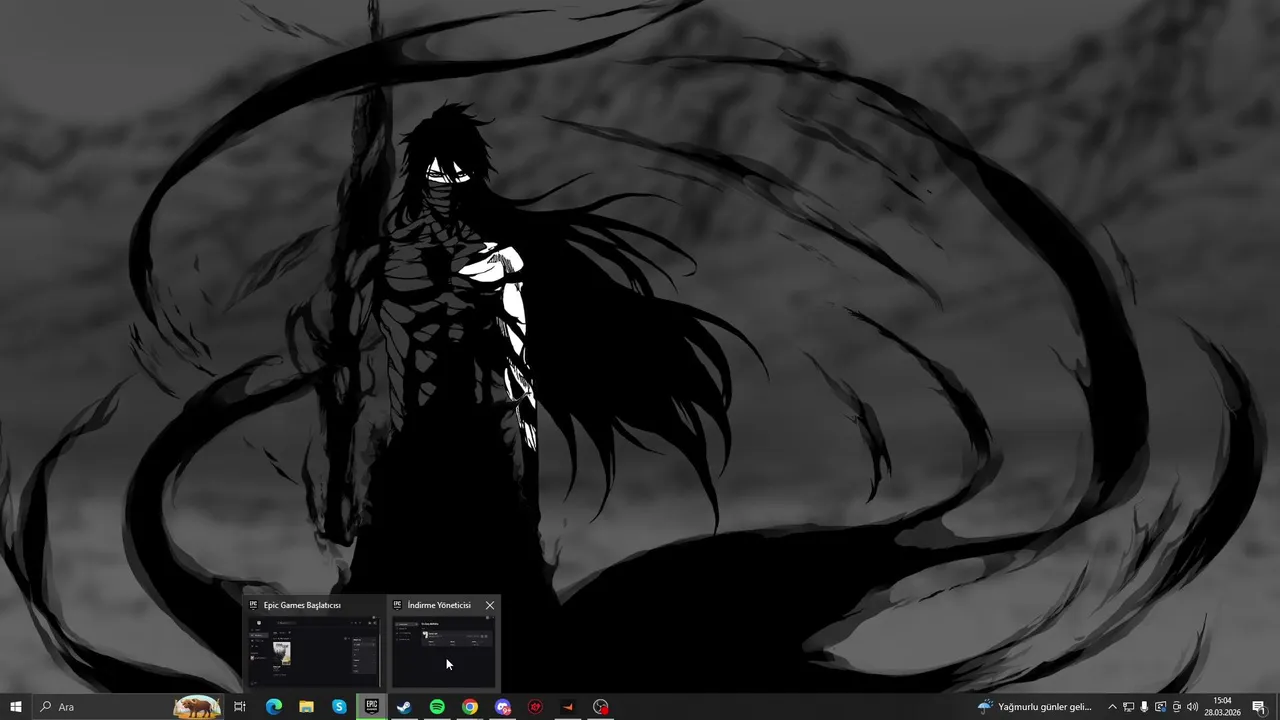The image size is (1280, 720).
Task: Open the Windows Start menu
Action: coord(15,707)
